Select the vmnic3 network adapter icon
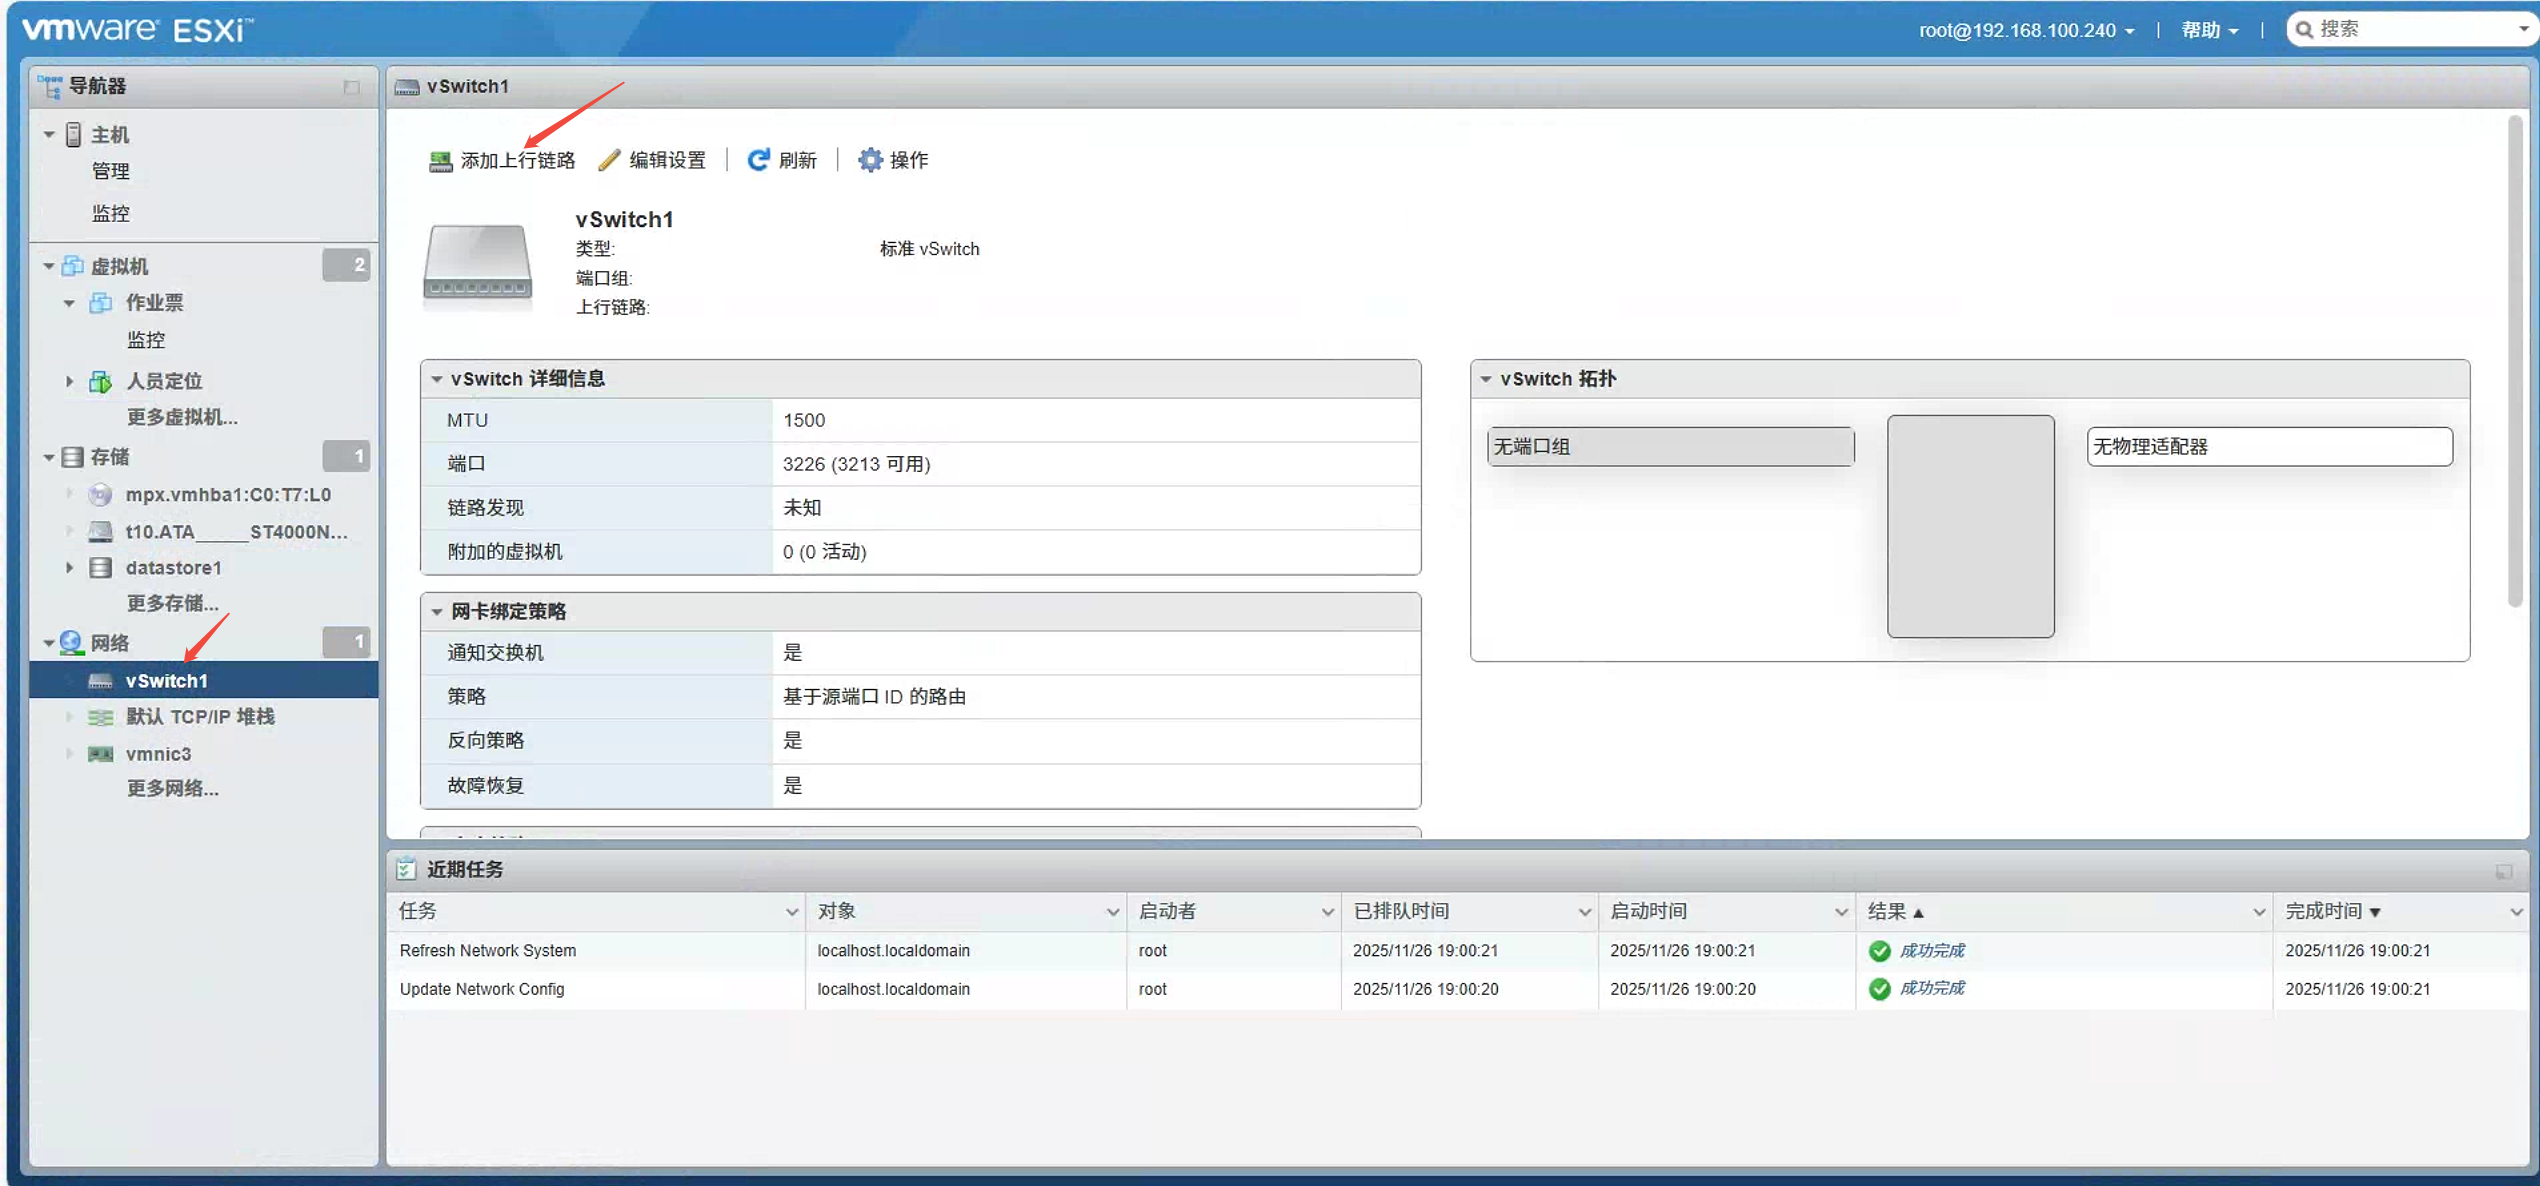The height and width of the screenshot is (1186, 2540). click(100, 754)
